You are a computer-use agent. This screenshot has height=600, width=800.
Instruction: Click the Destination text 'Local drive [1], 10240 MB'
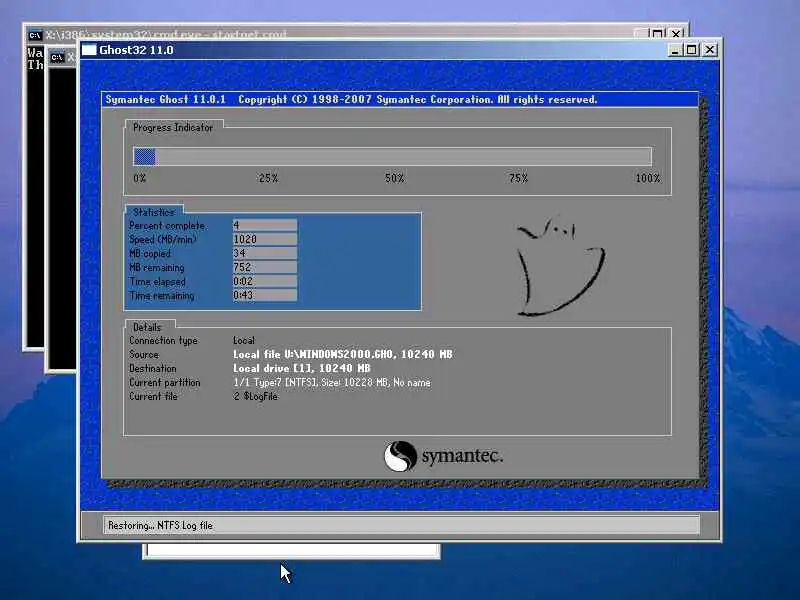(302, 368)
